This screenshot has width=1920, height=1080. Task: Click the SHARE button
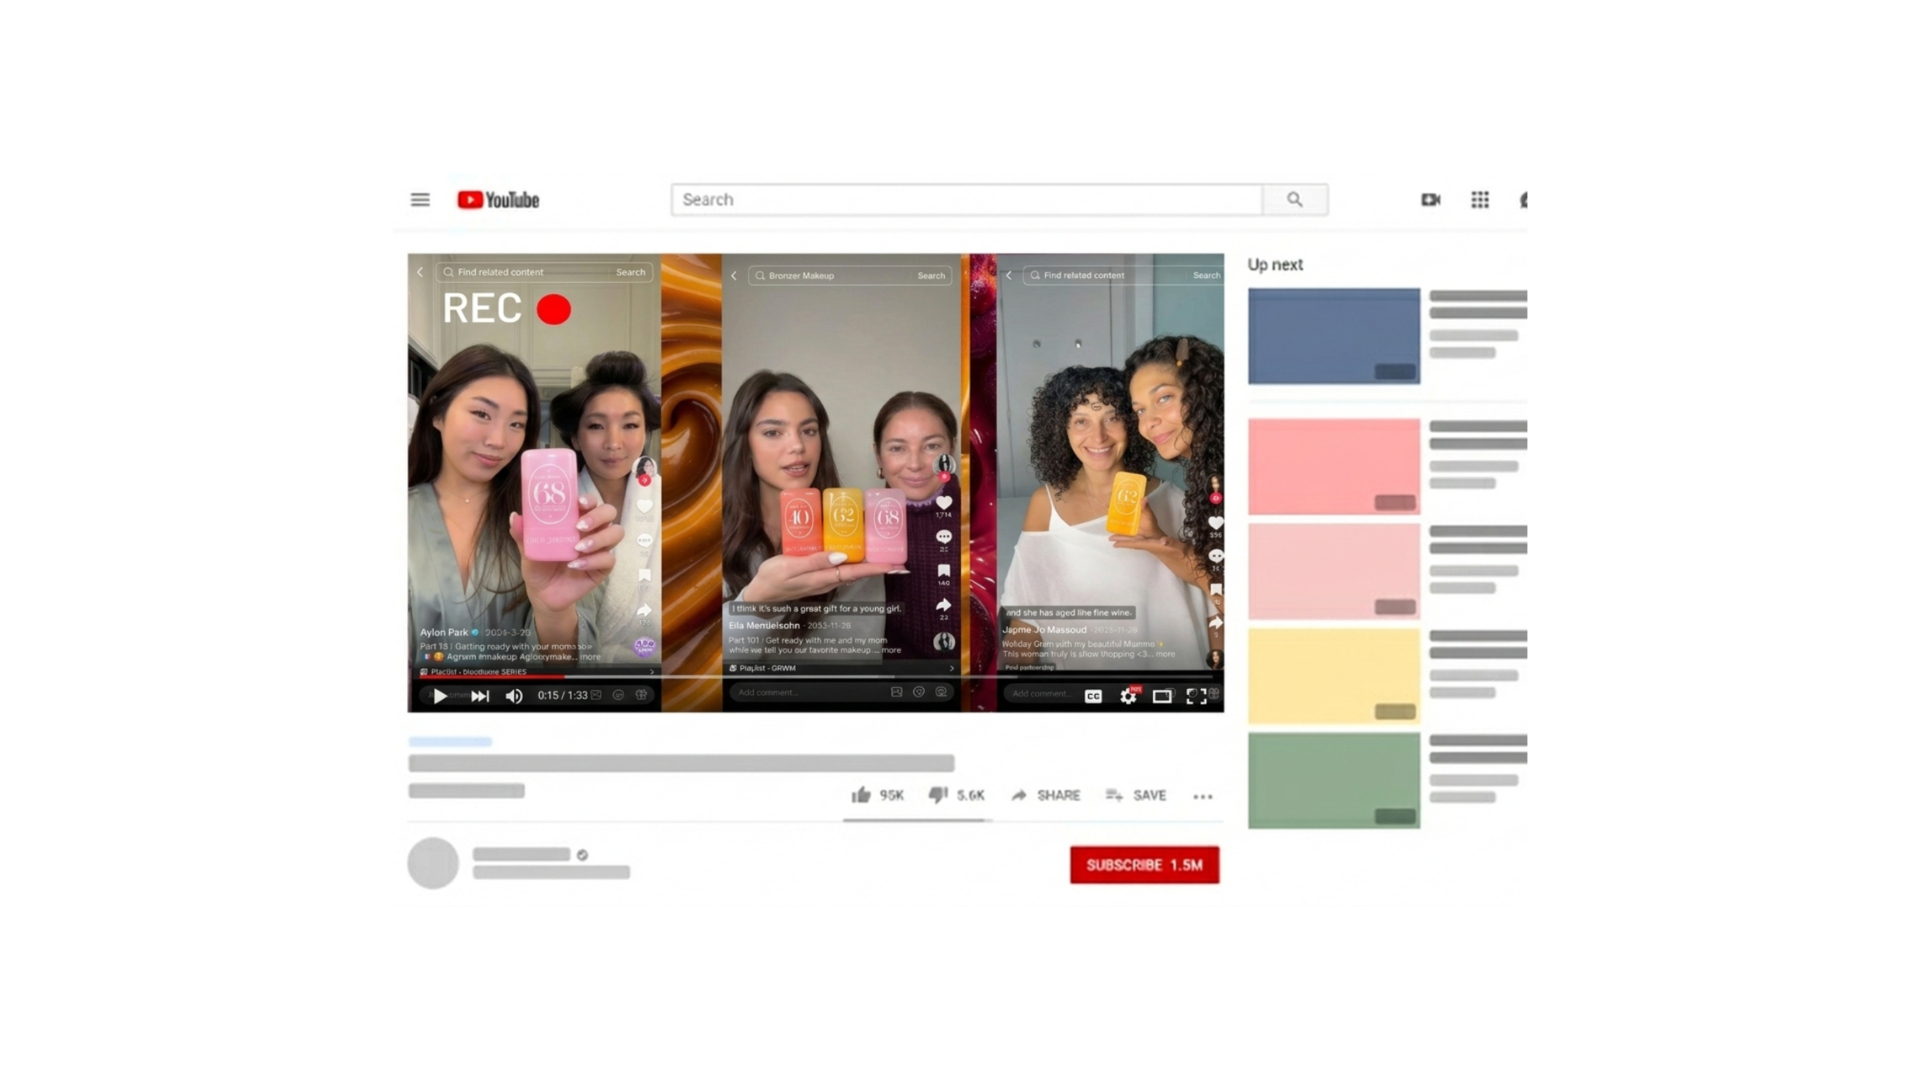tap(1046, 795)
